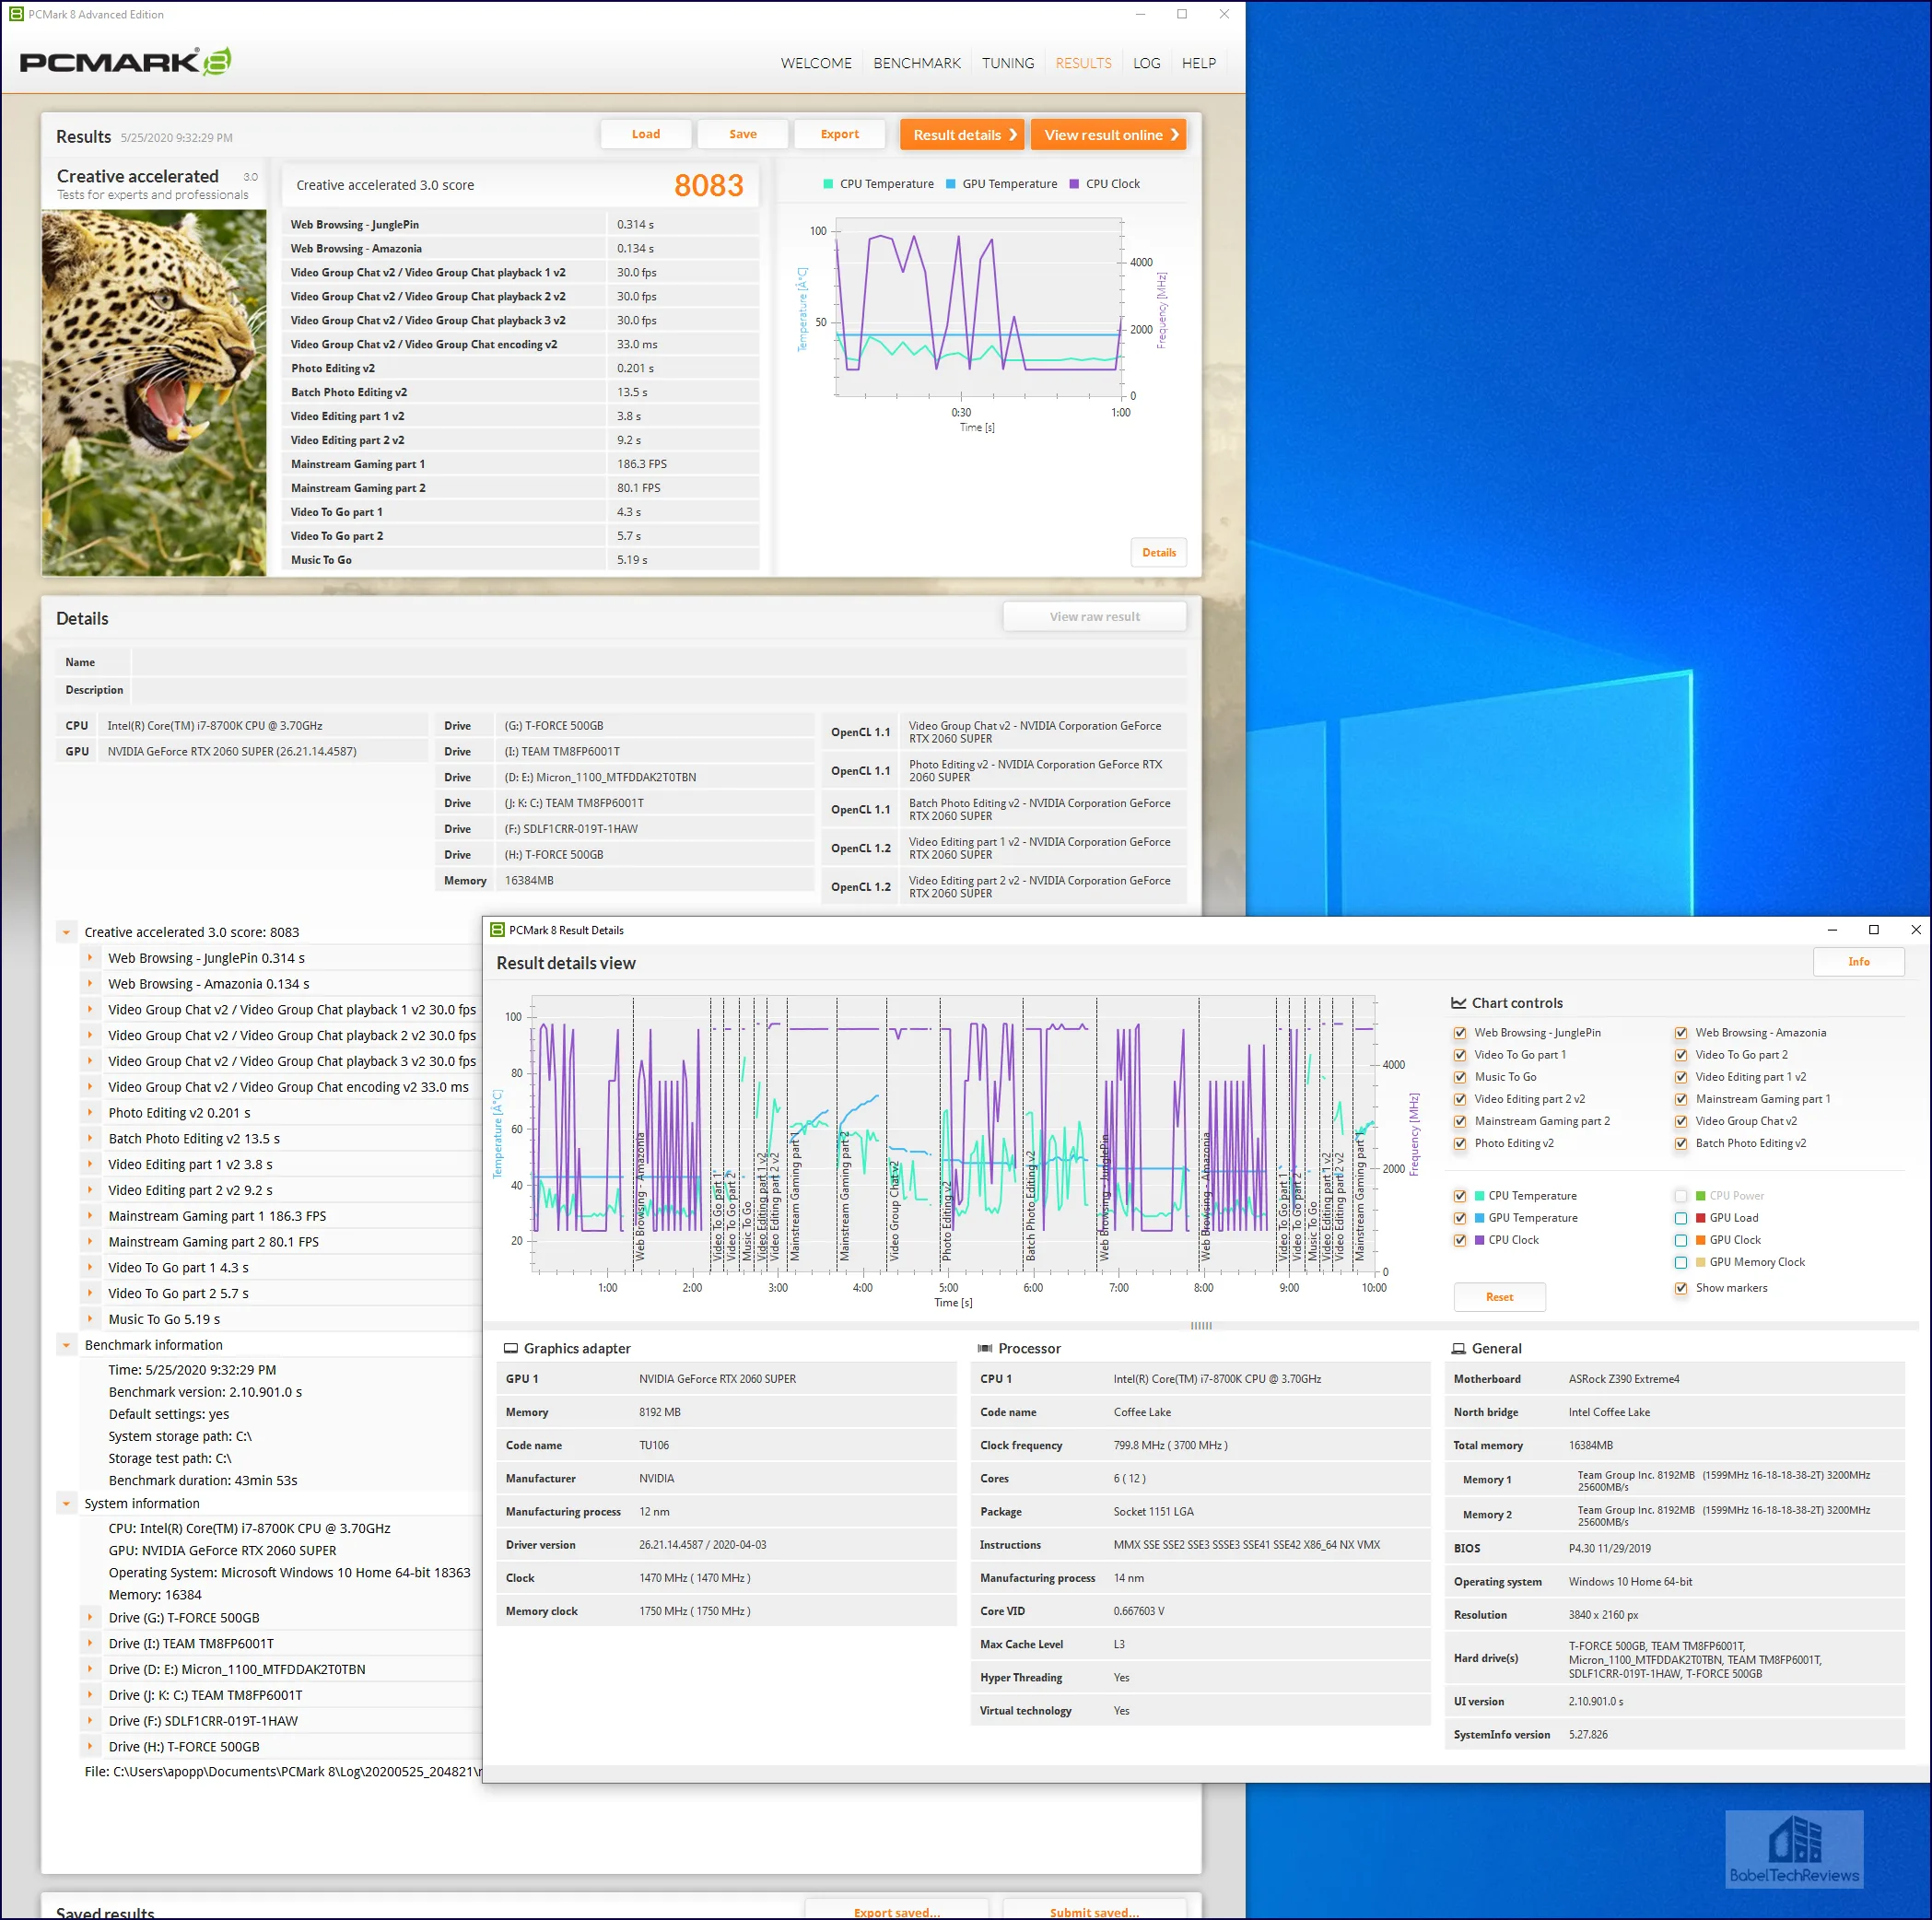Enable GPU Memory Clock checkbox

(1681, 1261)
